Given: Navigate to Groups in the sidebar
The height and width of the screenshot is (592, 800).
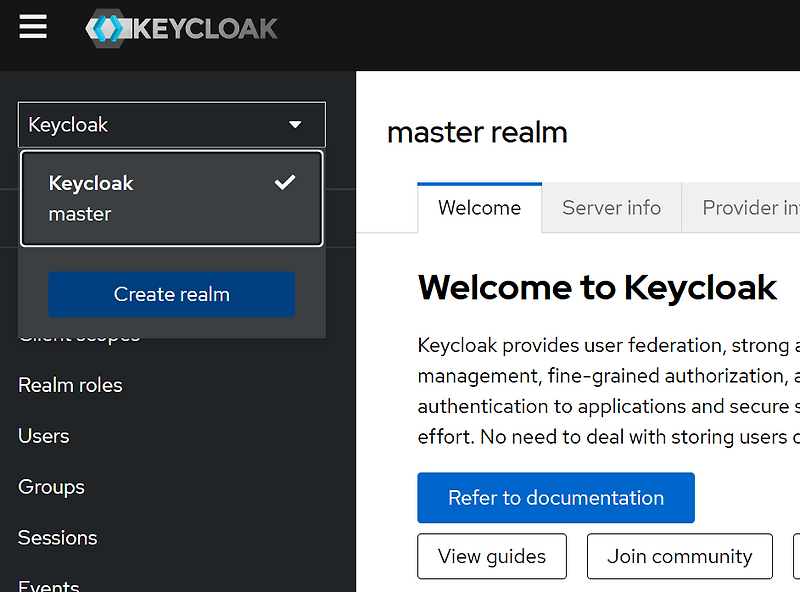Looking at the screenshot, I should [51, 487].
